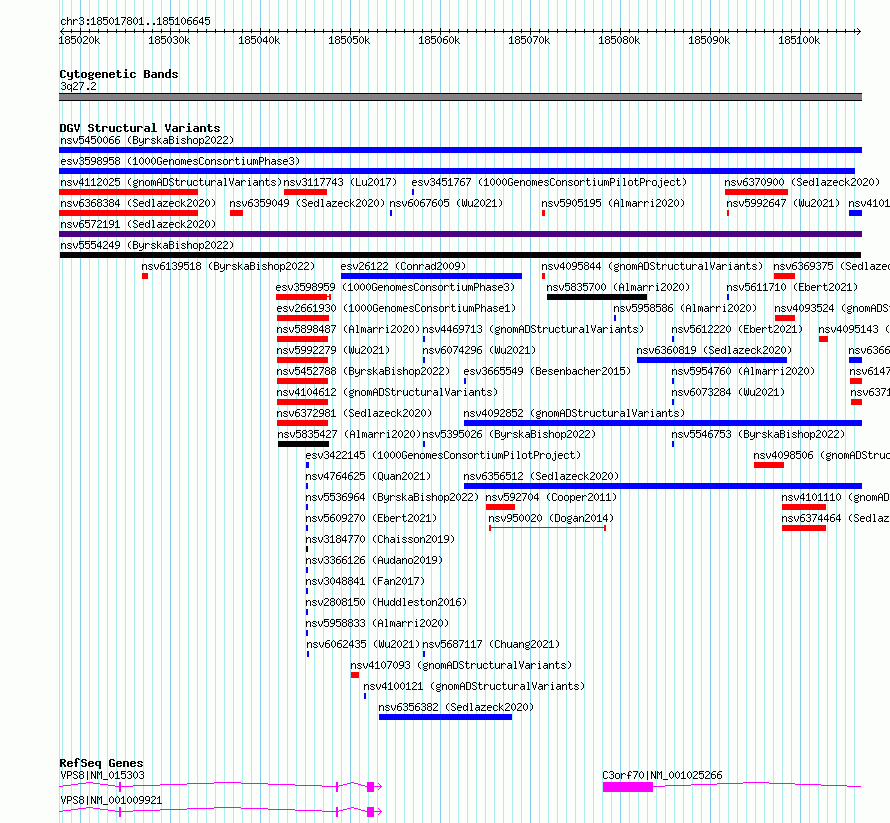Open esv3451767 1000GenomesConsortiumPilotProject entry

(x=549, y=182)
